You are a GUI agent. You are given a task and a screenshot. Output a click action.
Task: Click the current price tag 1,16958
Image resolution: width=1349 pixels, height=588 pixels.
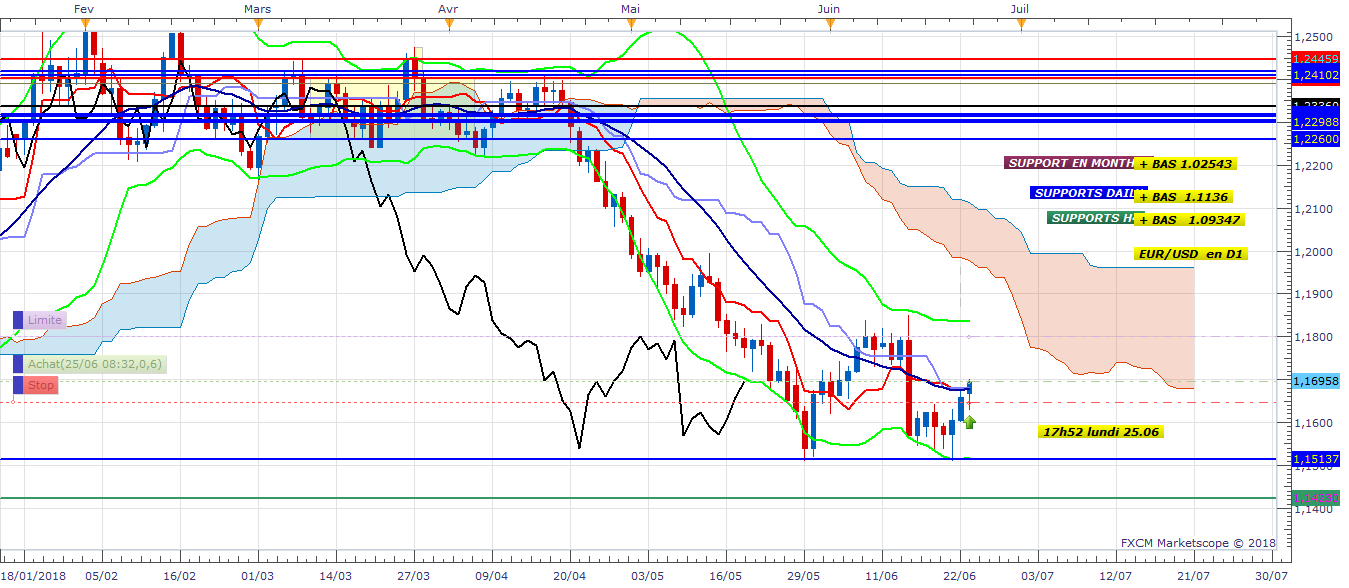[x=1313, y=381]
